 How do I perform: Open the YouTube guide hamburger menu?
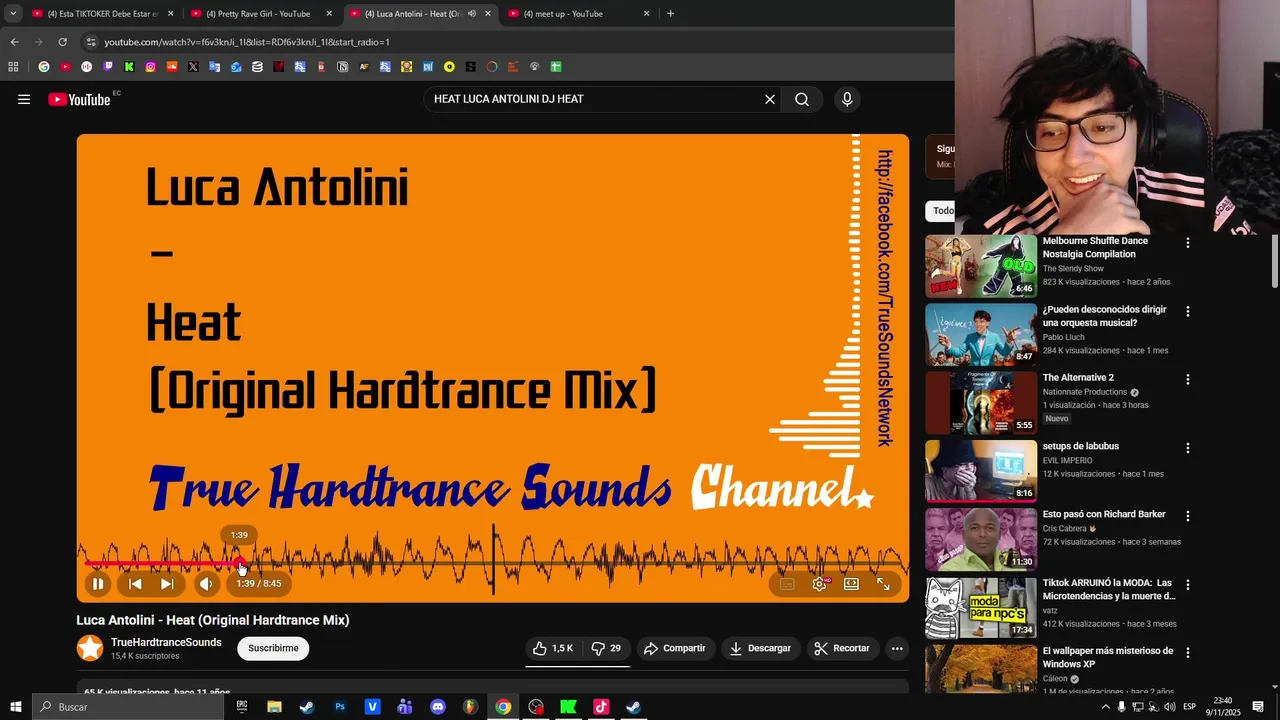point(24,99)
